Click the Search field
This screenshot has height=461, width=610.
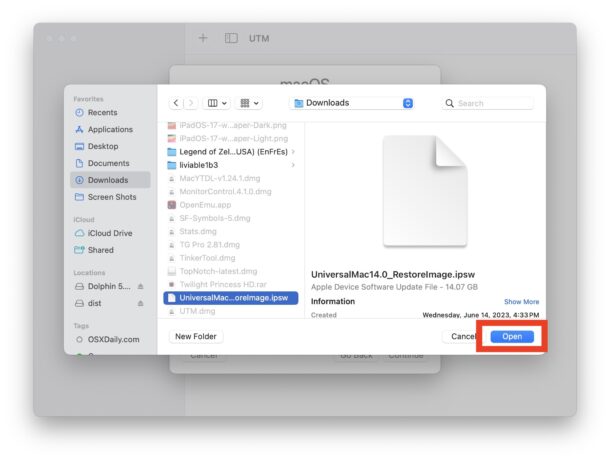tap(488, 103)
